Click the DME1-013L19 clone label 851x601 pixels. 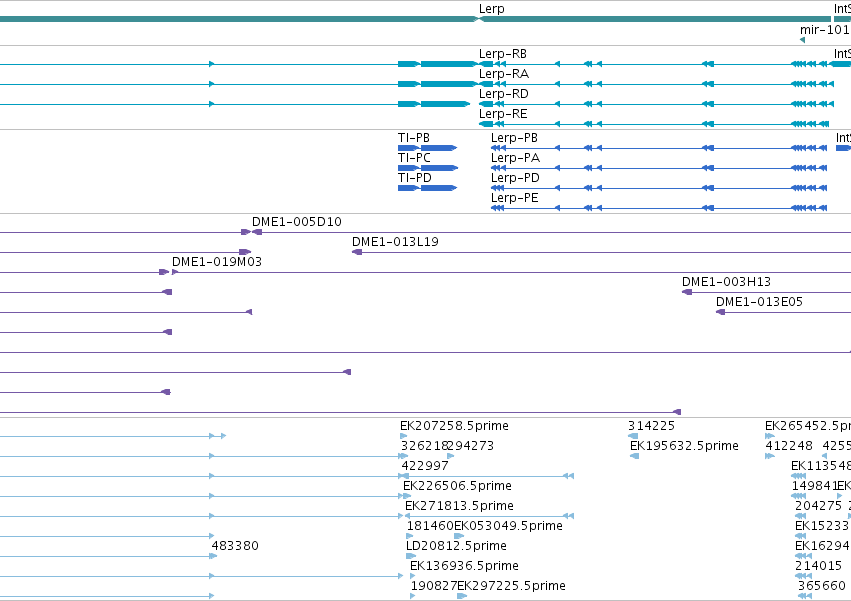click(395, 242)
